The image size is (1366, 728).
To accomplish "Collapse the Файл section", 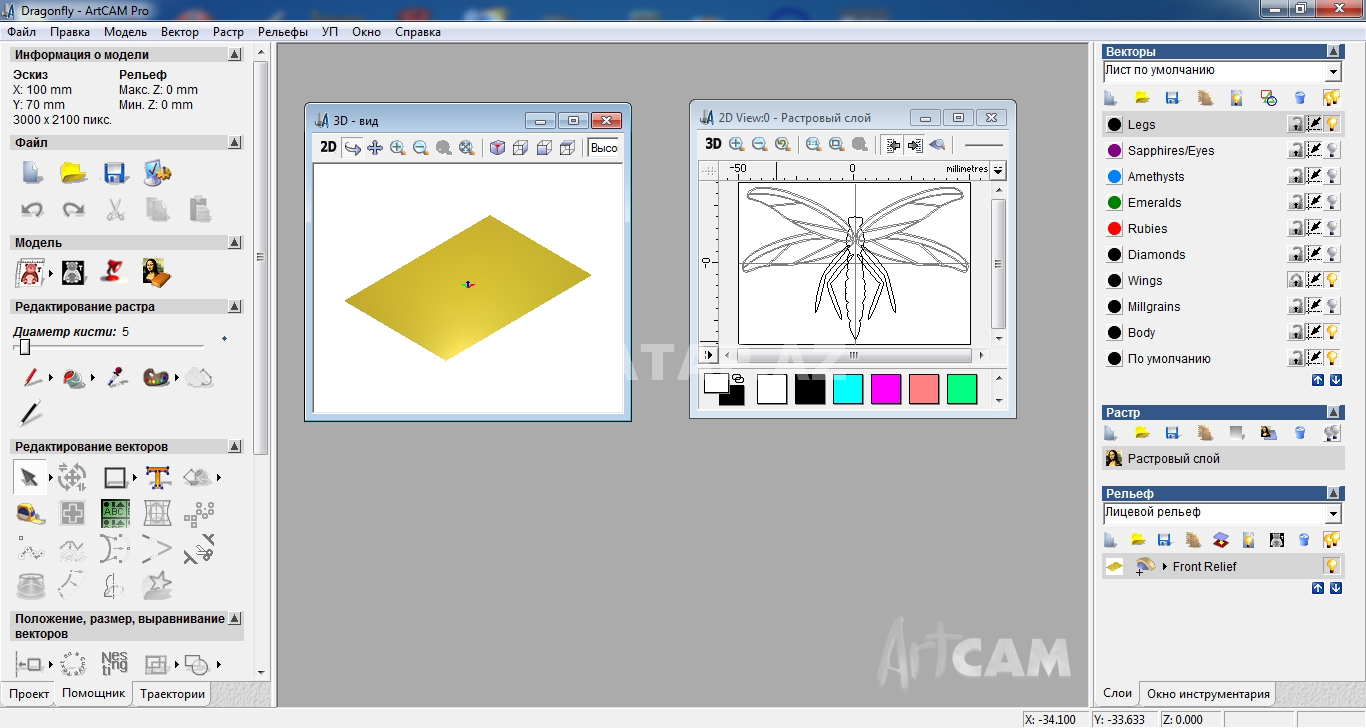I will [x=234, y=143].
